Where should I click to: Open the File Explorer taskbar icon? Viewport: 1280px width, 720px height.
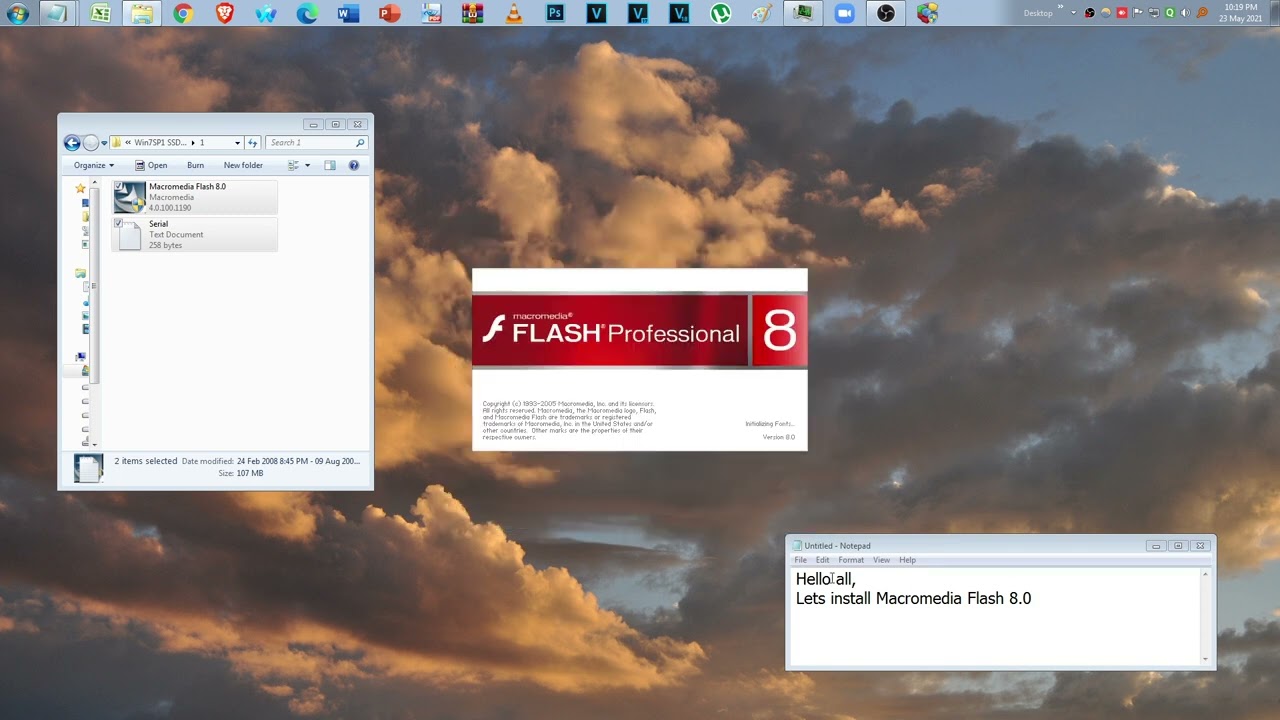[142, 13]
